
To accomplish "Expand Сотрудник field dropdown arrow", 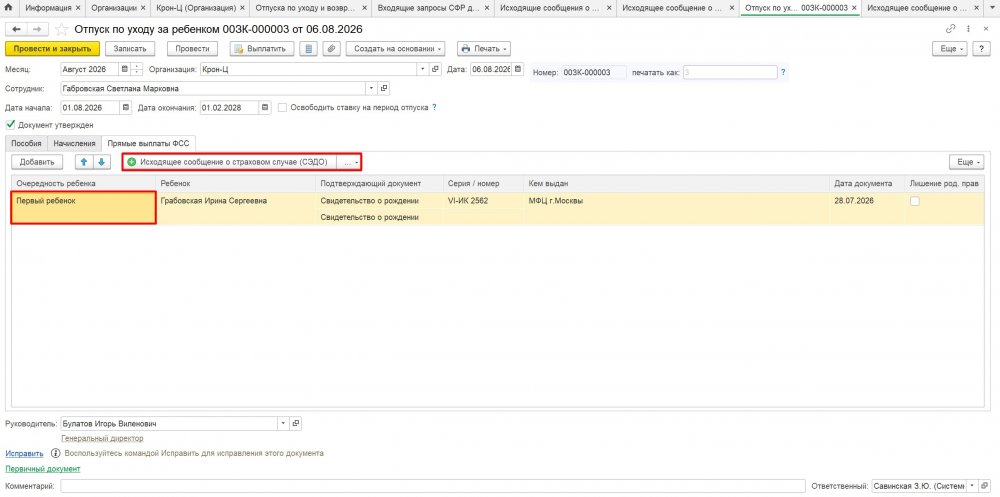I will tap(372, 88).
